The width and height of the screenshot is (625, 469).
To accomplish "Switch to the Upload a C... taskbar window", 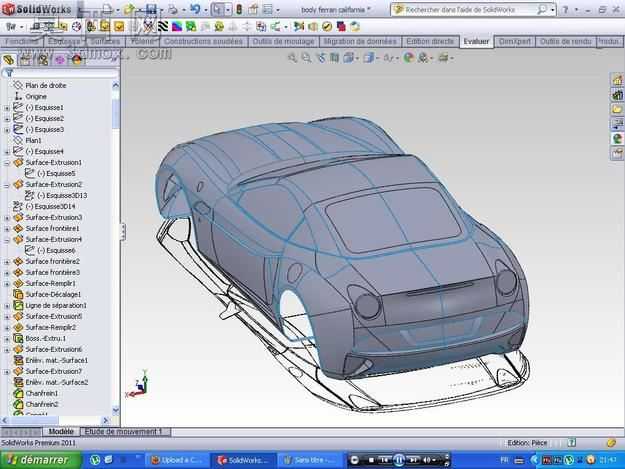I will tap(177, 460).
